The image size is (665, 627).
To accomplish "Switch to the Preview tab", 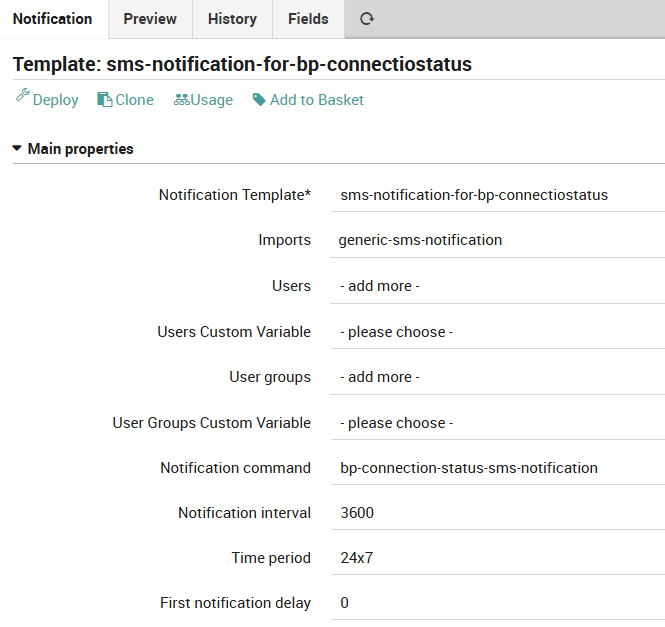I will point(150,19).
